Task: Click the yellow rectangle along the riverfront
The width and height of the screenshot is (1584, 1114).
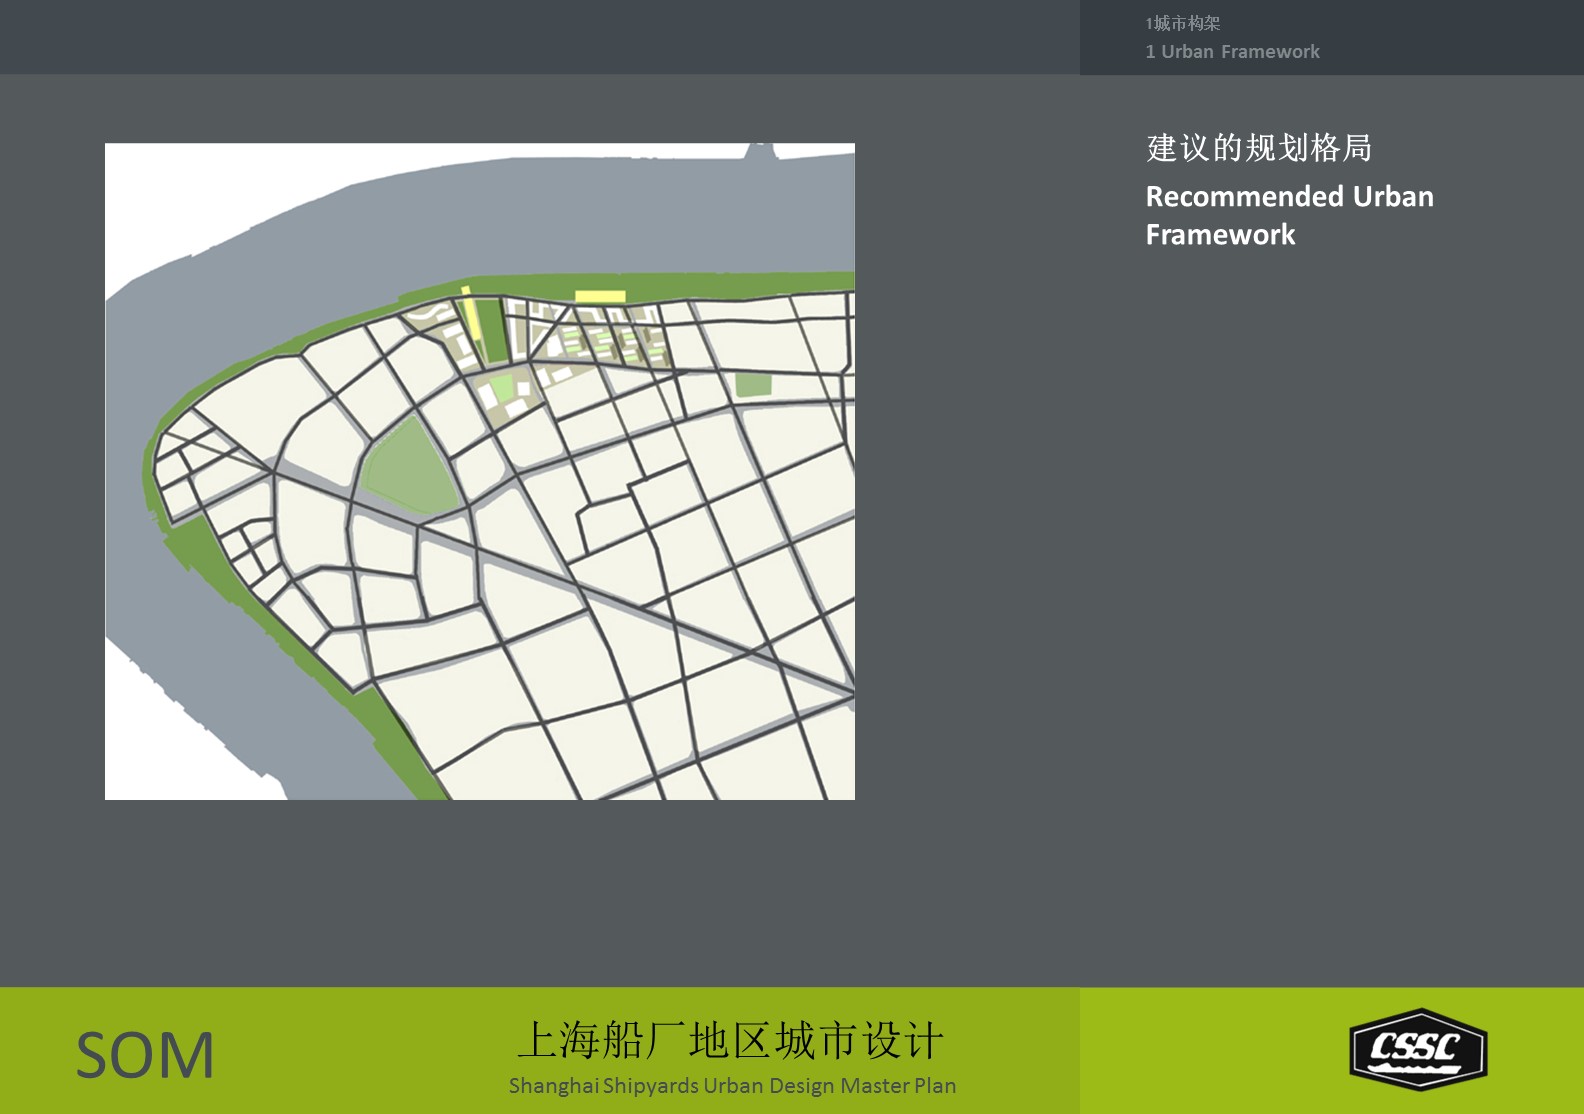Action: click(600, 297)
